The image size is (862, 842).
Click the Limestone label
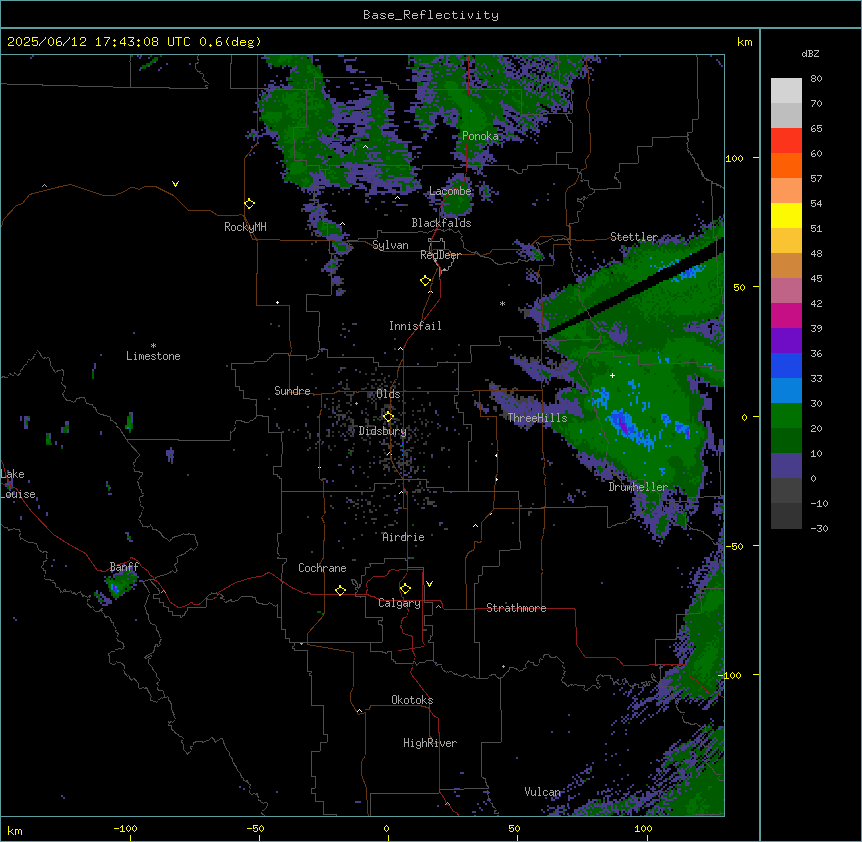(x=153, y=356)
